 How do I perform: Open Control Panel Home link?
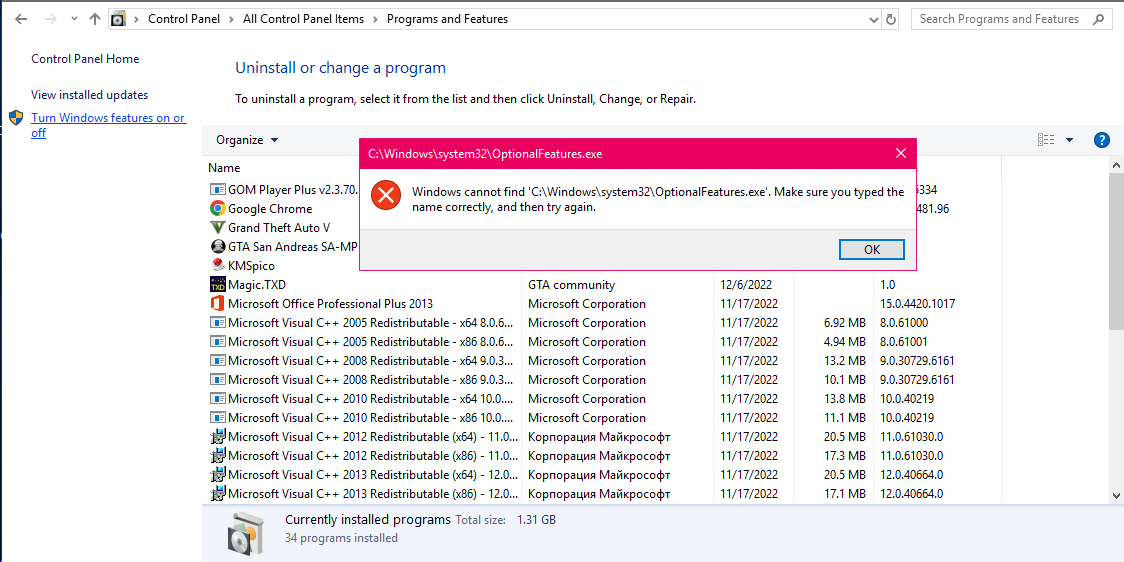coord(85,59)
